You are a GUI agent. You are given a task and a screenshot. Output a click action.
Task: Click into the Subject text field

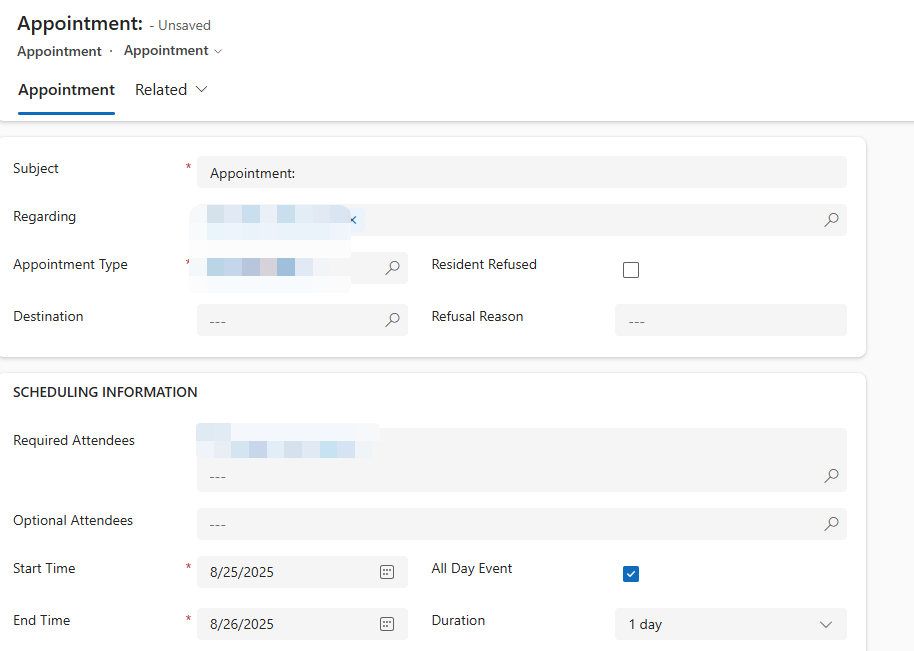click(x=520, y=173)
